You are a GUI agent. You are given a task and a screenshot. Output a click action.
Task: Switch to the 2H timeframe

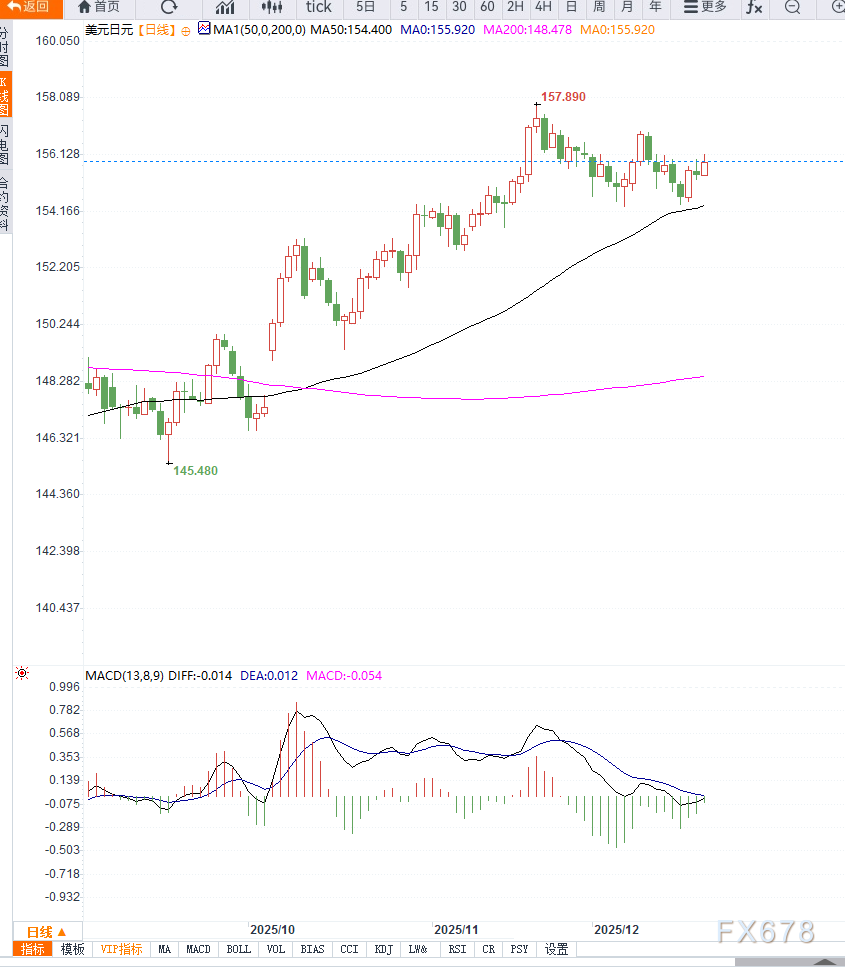pos(515,7)
